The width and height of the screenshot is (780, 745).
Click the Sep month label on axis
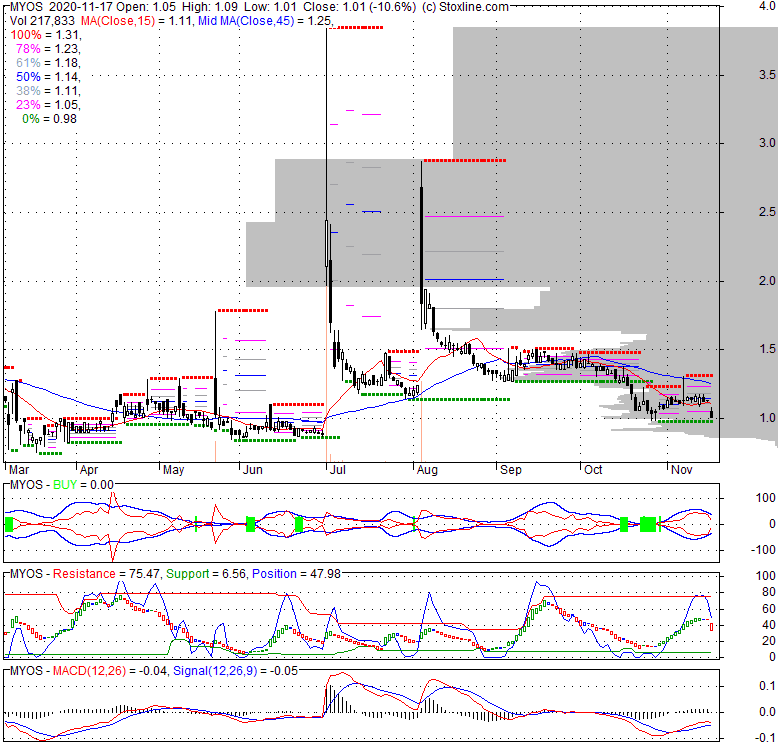coord(511,470)
